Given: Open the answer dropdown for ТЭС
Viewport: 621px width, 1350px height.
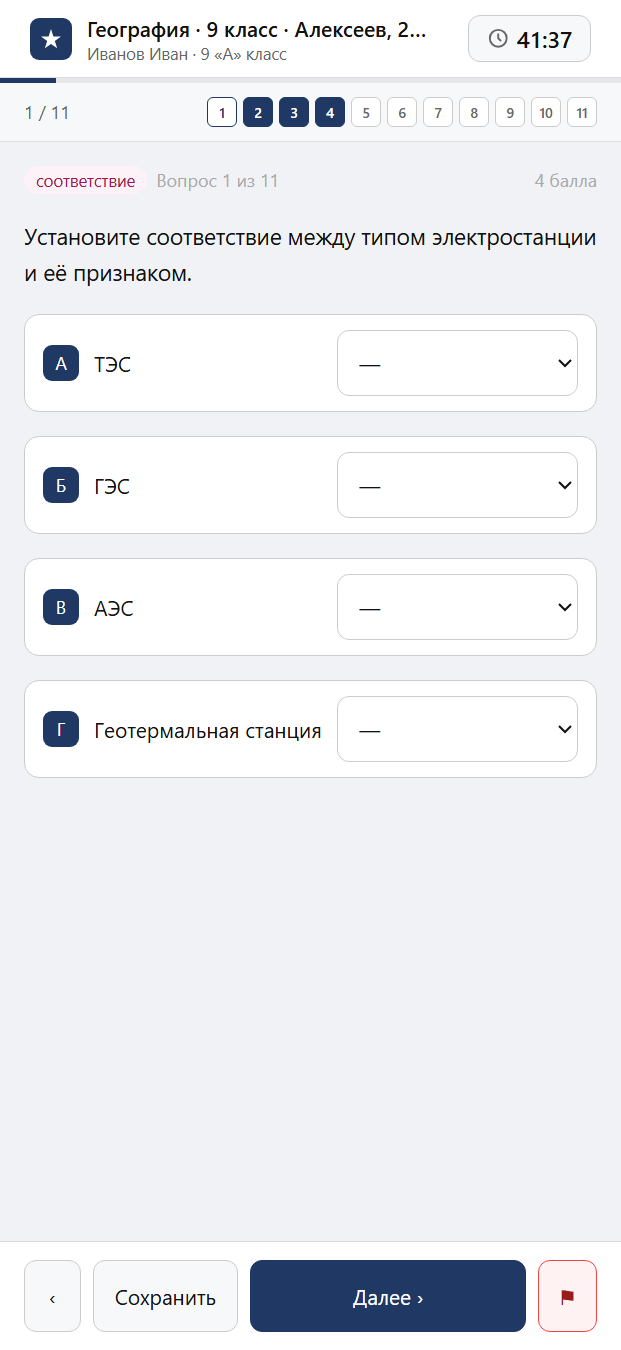Looking at the screenshot, I should 457,363.
